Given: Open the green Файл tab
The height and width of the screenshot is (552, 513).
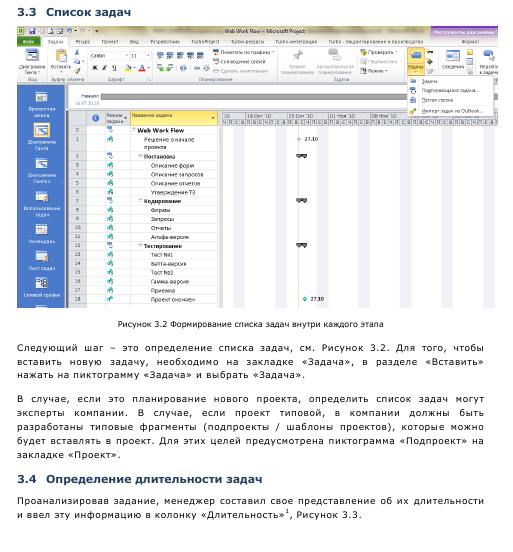Looking at the screenshot, I should (x=29, y=42).
